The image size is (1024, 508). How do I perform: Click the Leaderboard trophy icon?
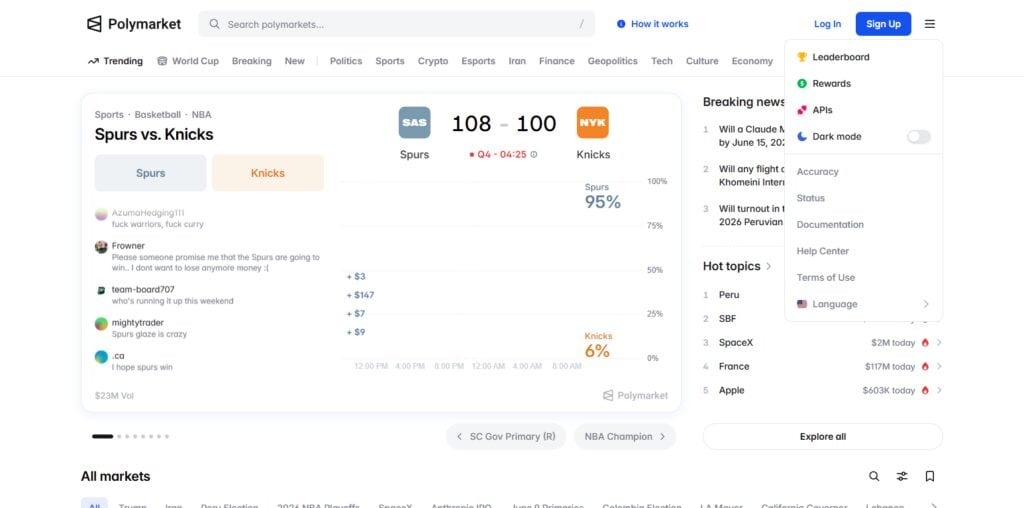click(802, 57)
